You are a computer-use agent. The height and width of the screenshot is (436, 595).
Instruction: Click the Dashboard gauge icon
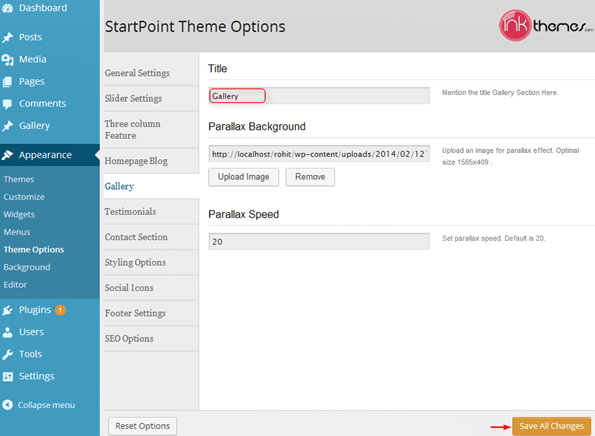(x=7, y=8)
